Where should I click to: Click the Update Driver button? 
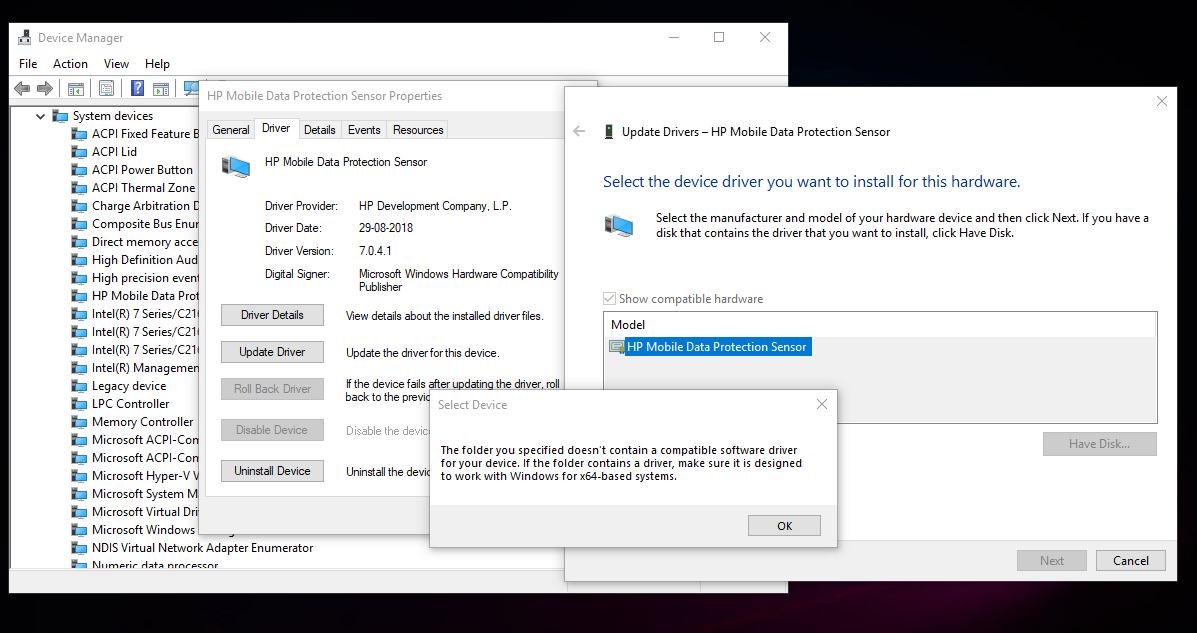272,351
